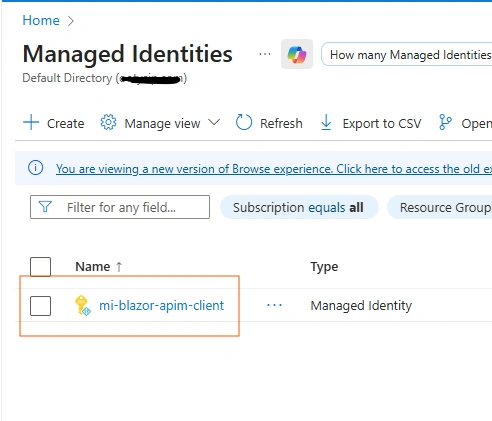Click the plus icon for Create
The image size is (492, 421).
point(31,122)
